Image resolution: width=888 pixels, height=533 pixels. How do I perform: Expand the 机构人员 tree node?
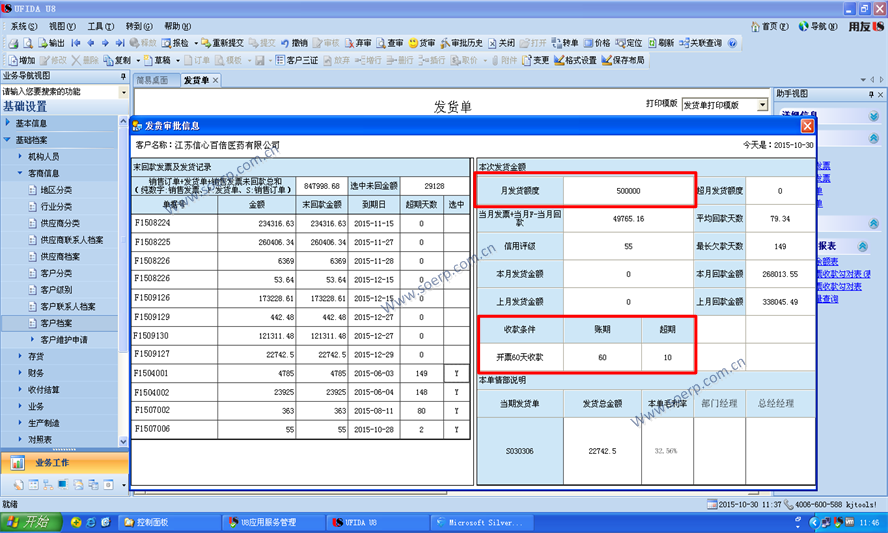20,156
